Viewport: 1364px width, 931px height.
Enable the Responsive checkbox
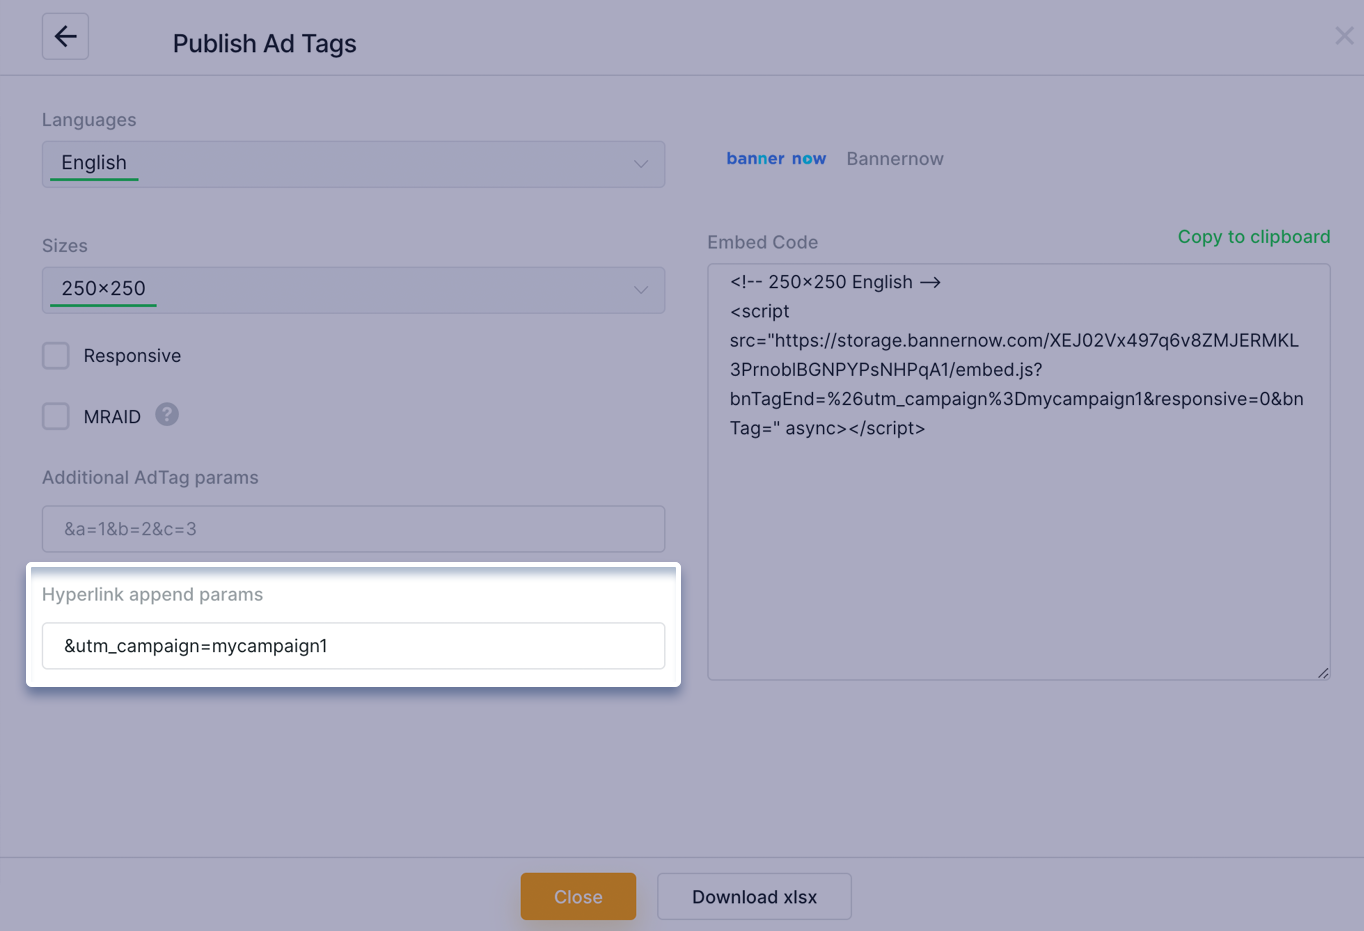point(56,356)
